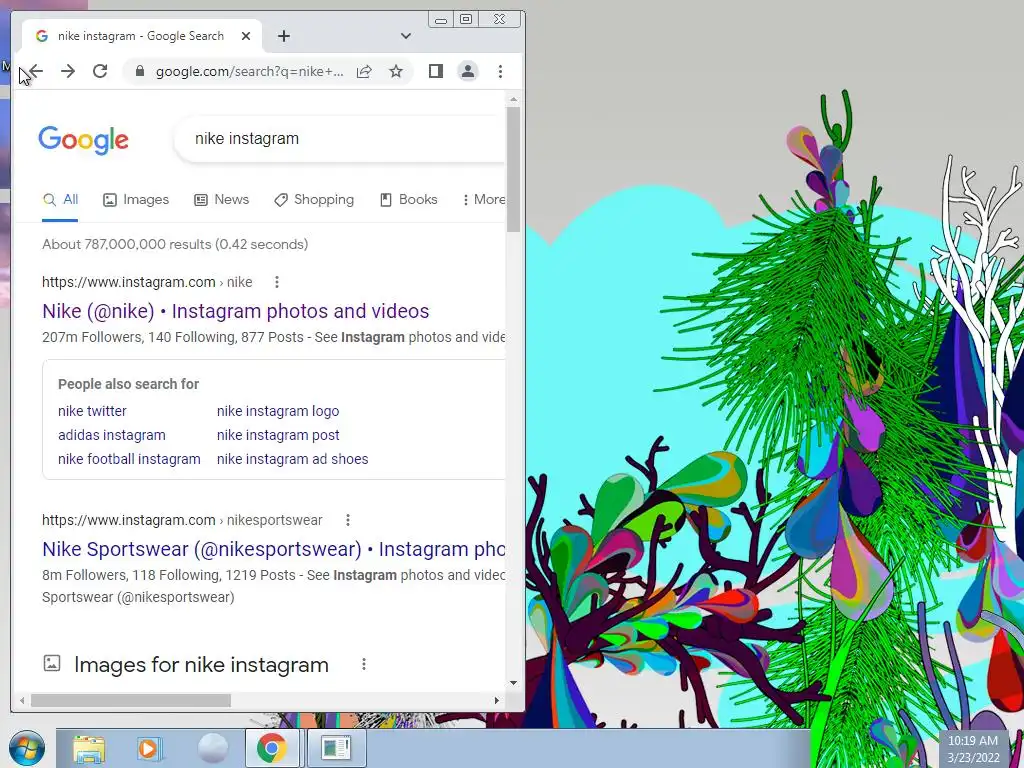Image resolution: width=1024 pixels, height=768 pixels.
Task: Open the Chrome profile avatar menu
Action: point(468,71)
